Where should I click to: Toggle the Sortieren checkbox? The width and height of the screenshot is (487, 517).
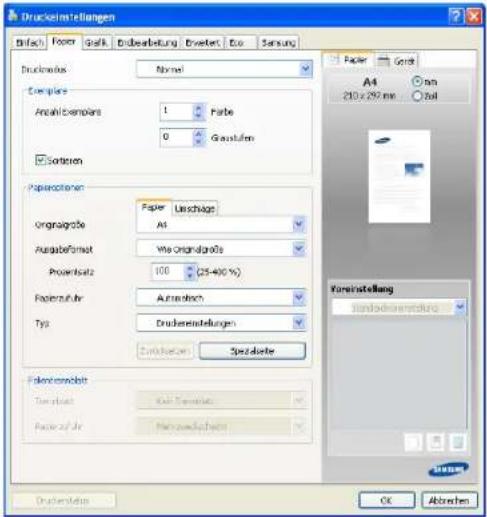(40, 160)
